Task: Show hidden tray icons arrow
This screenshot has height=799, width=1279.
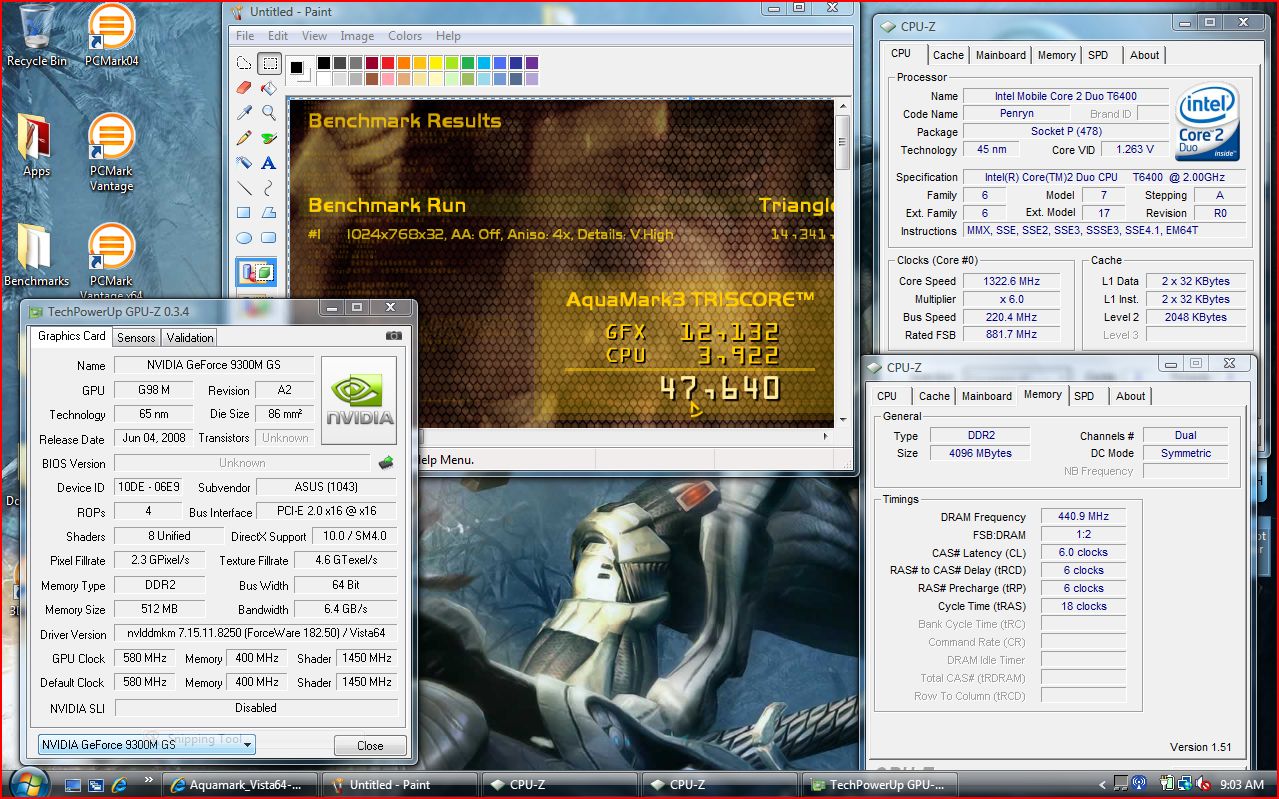Action: pos(1103,785)
